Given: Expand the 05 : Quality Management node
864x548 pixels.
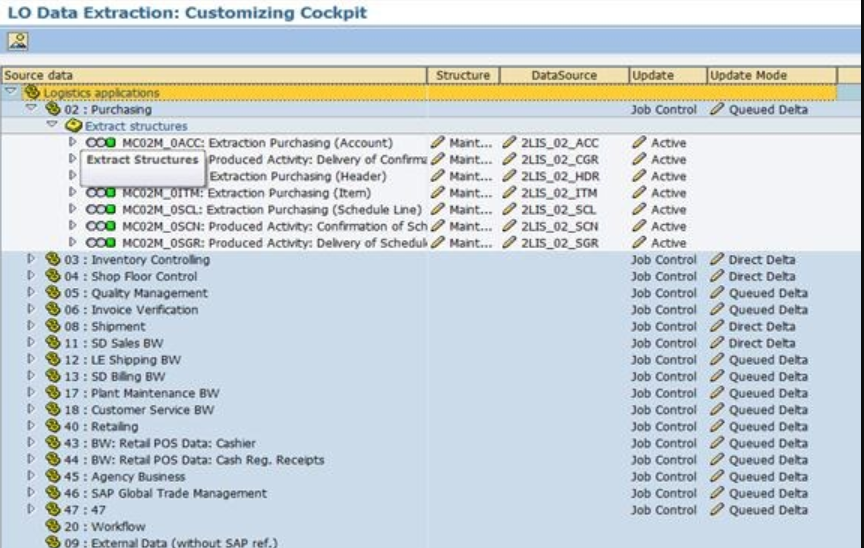Looking at the screenshot, I should pos(31,292).
